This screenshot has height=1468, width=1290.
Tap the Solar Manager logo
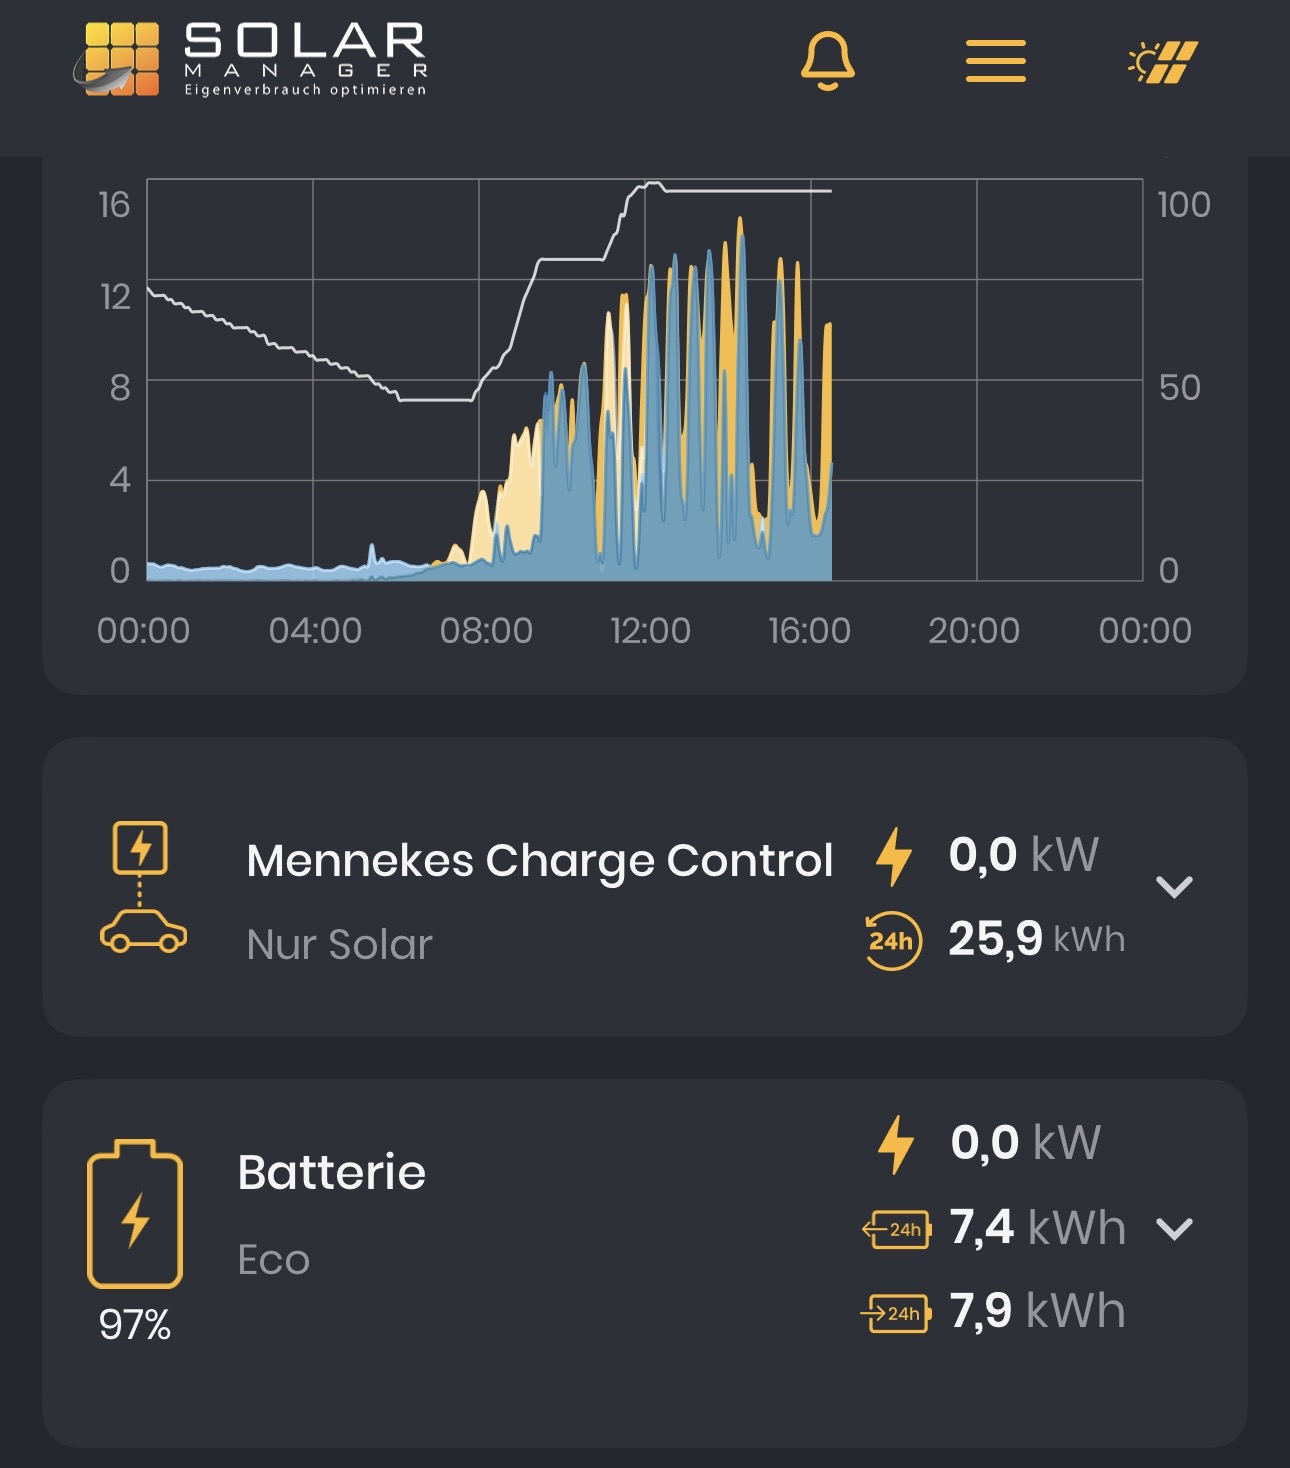pyautogui.click(x=250, y=60)
